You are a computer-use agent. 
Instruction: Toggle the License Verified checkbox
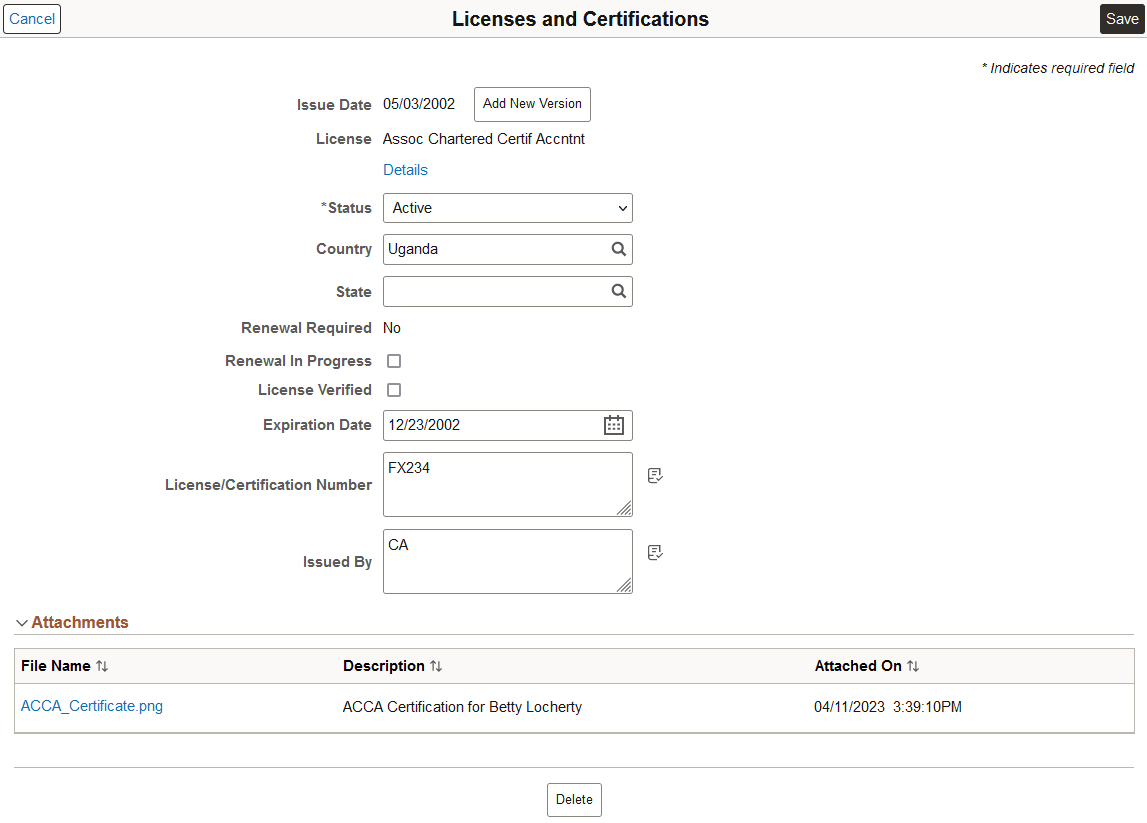394,390
